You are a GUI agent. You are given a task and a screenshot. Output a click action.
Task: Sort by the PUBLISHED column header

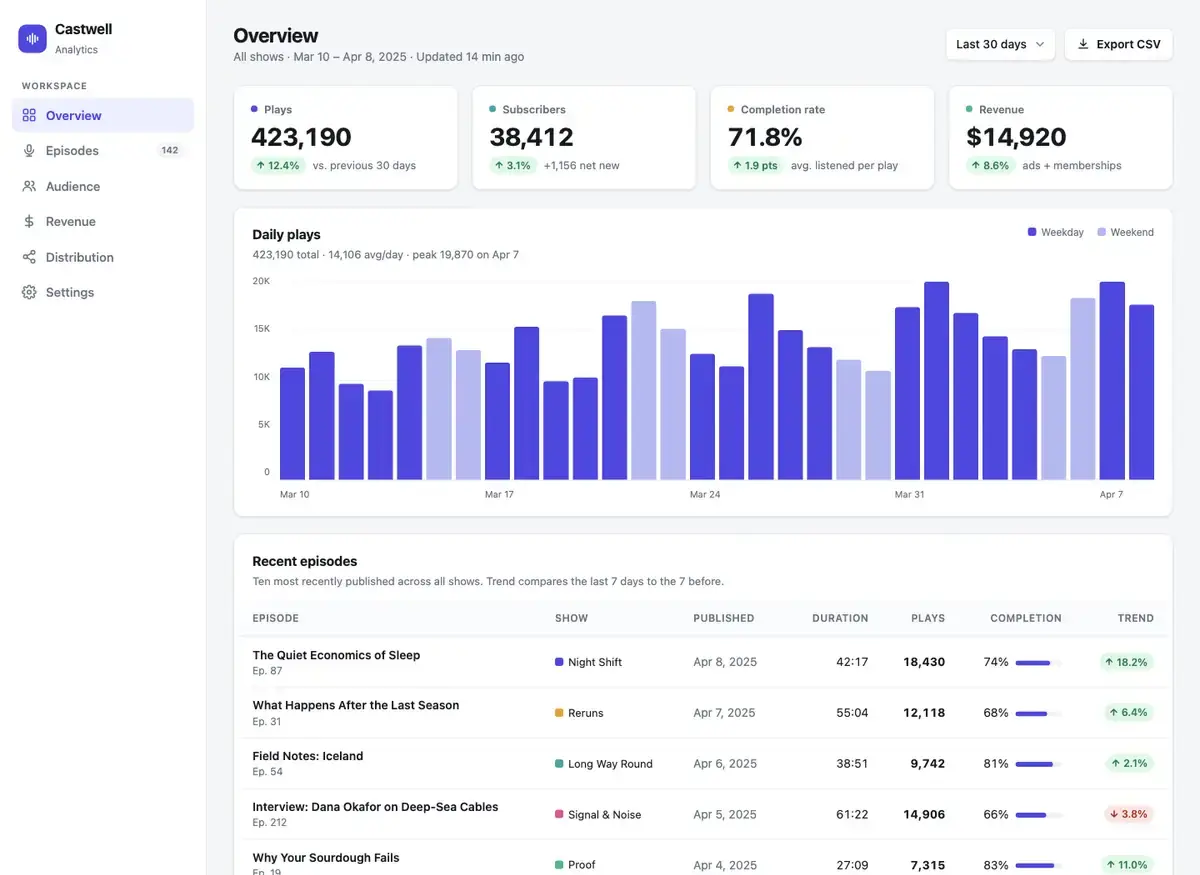pyautogui.click(x=724, y=618)
